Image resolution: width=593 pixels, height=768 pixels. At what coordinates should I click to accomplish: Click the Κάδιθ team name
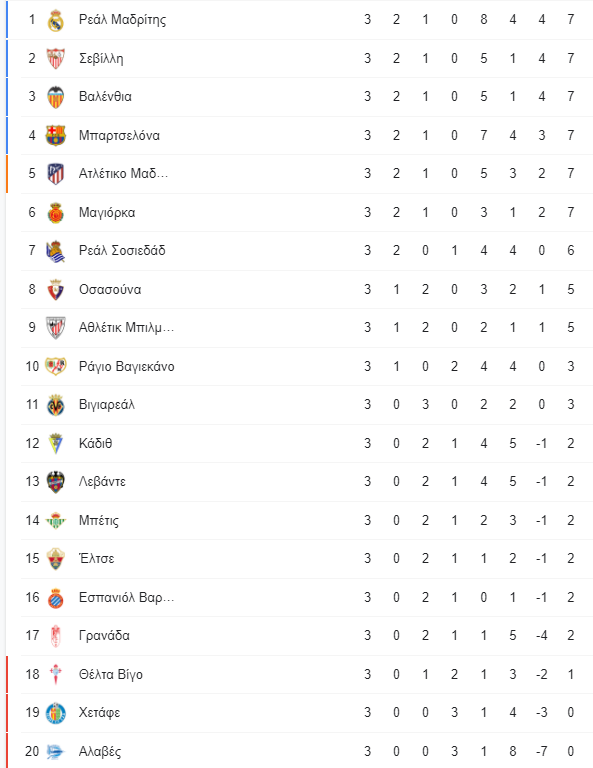[95, 443]
